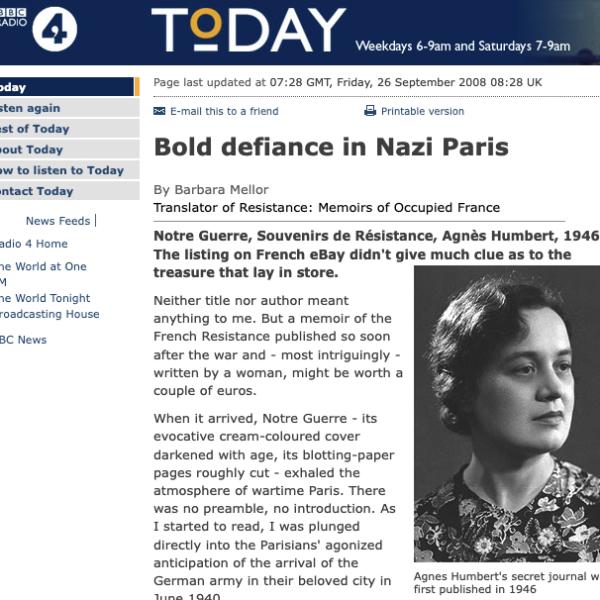Image resolution: width=600 pixels, height=600 pixels.
Task: Click the byline By Barbara Mellor
Action: click(211, 190)
